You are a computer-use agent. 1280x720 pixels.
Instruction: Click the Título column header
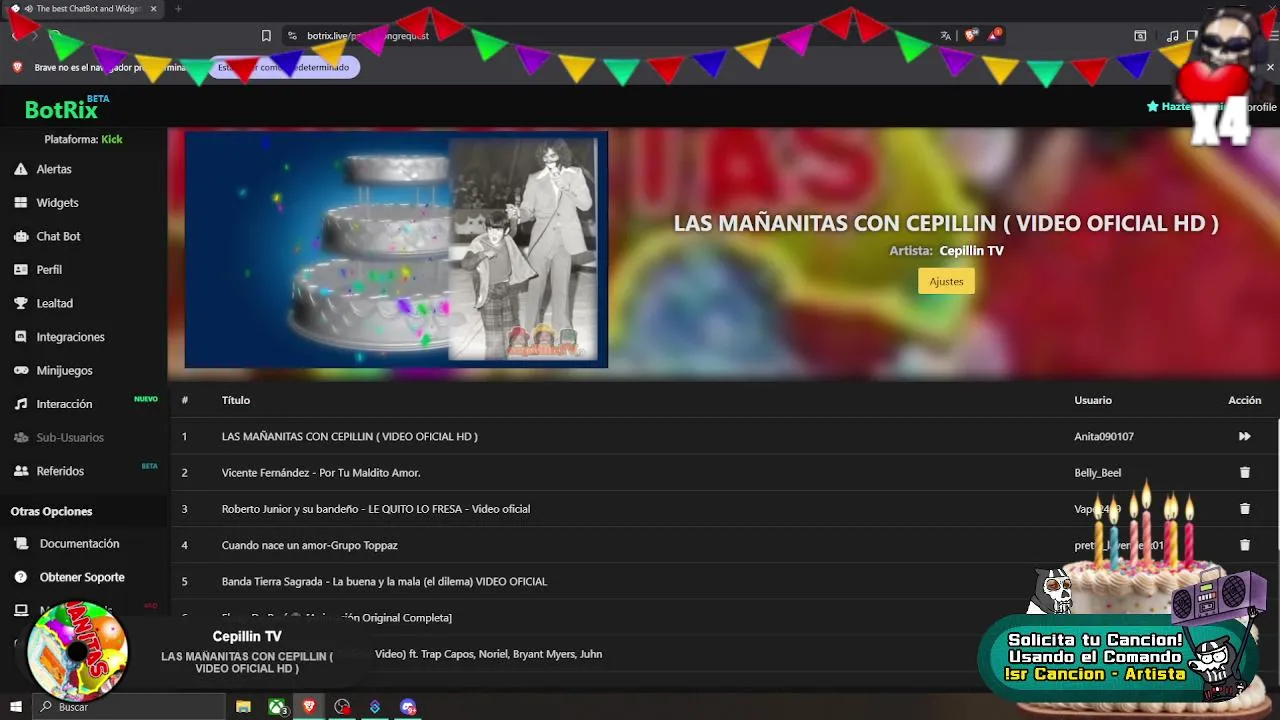pos(235,400)
